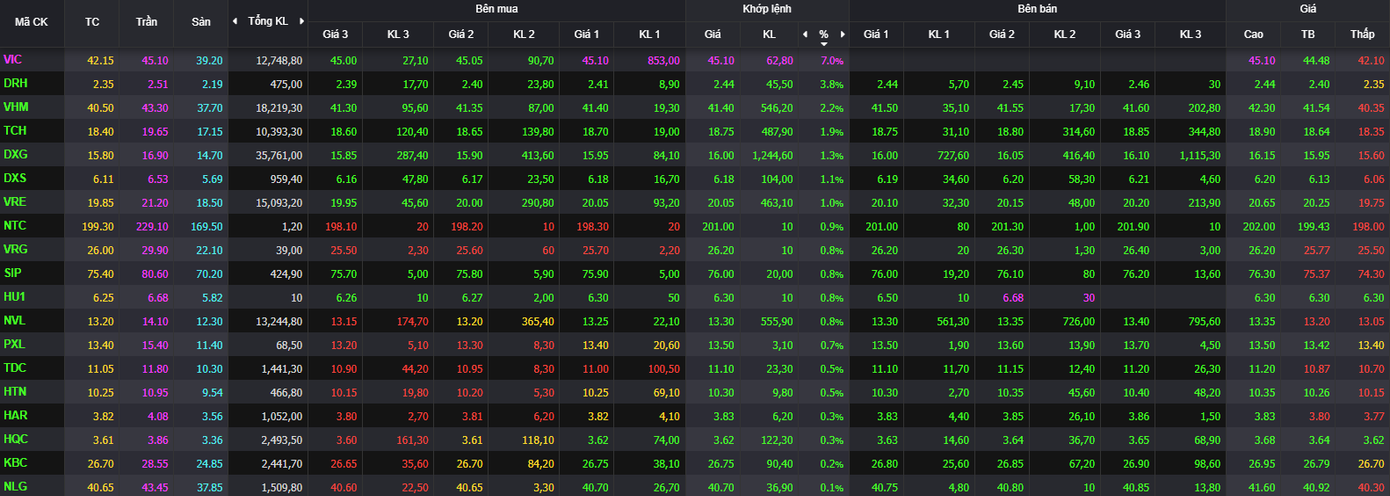1390x496 pixels.
Task: Sort by the % column header
Action: point(823,34)
